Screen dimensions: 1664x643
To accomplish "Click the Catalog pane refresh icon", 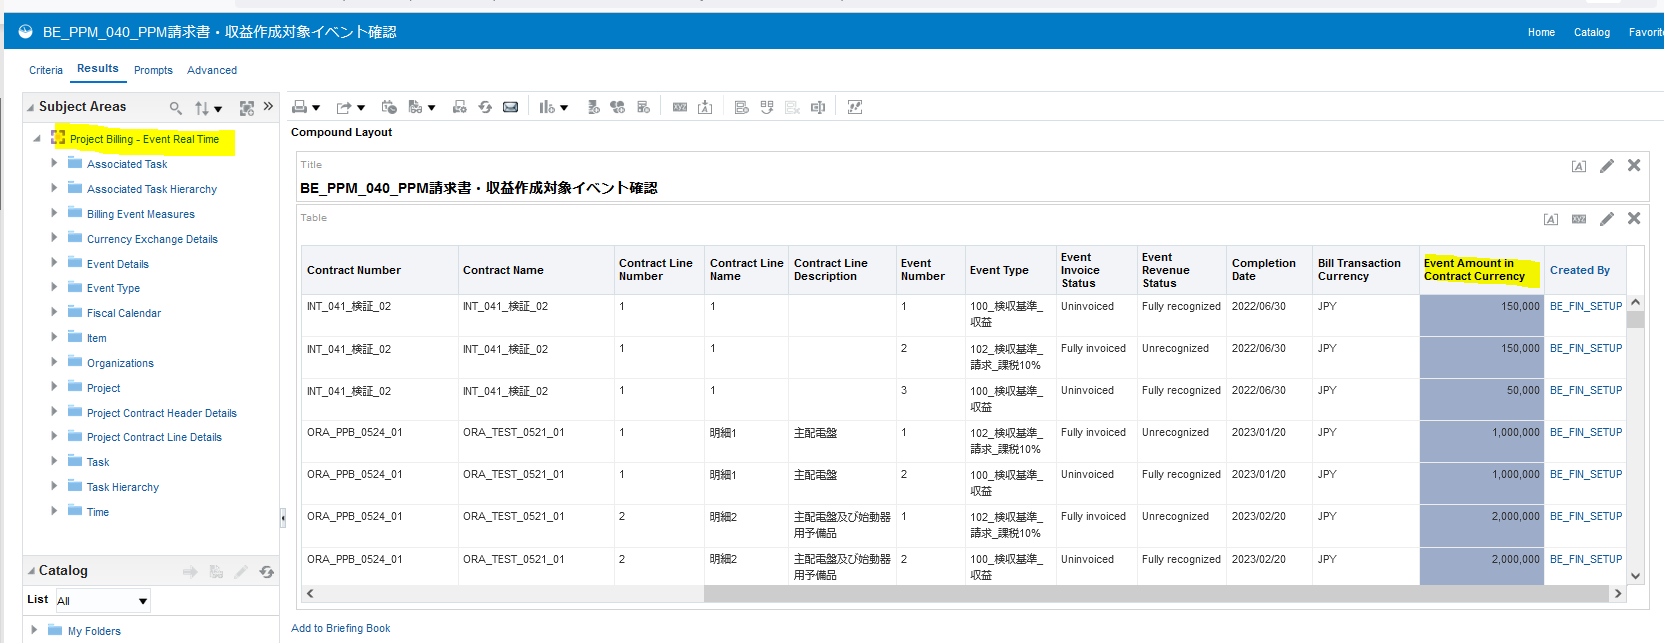I will point(266,572).
